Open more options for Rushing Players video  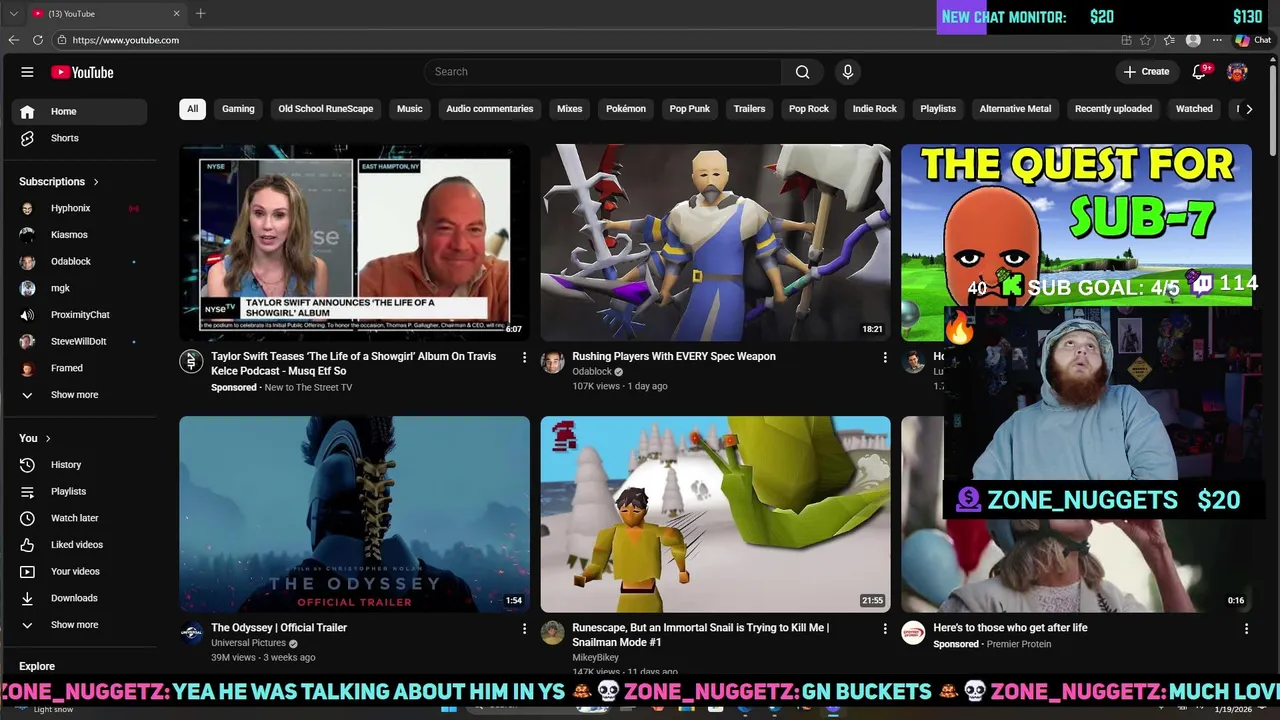point(885,357)
